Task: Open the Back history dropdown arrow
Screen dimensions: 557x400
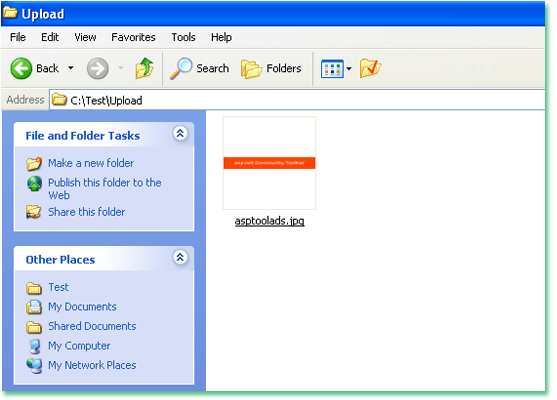Action: 71,68
